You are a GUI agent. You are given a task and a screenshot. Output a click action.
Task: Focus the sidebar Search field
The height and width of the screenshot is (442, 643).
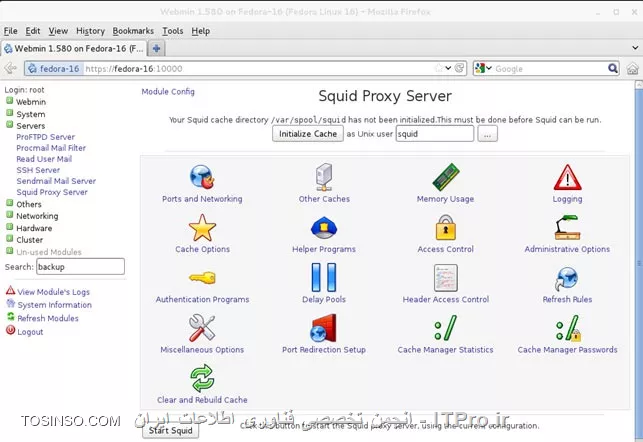[x=80, y=267]
